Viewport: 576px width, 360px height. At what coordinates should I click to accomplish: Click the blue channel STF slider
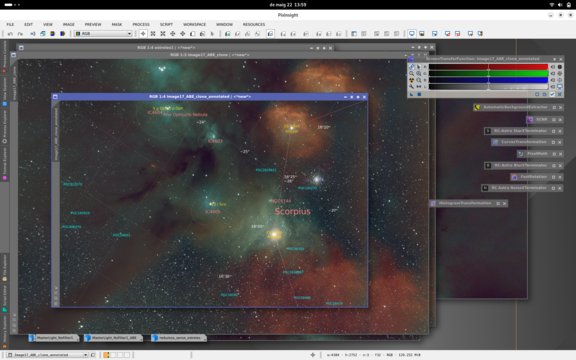click(488, 80)
